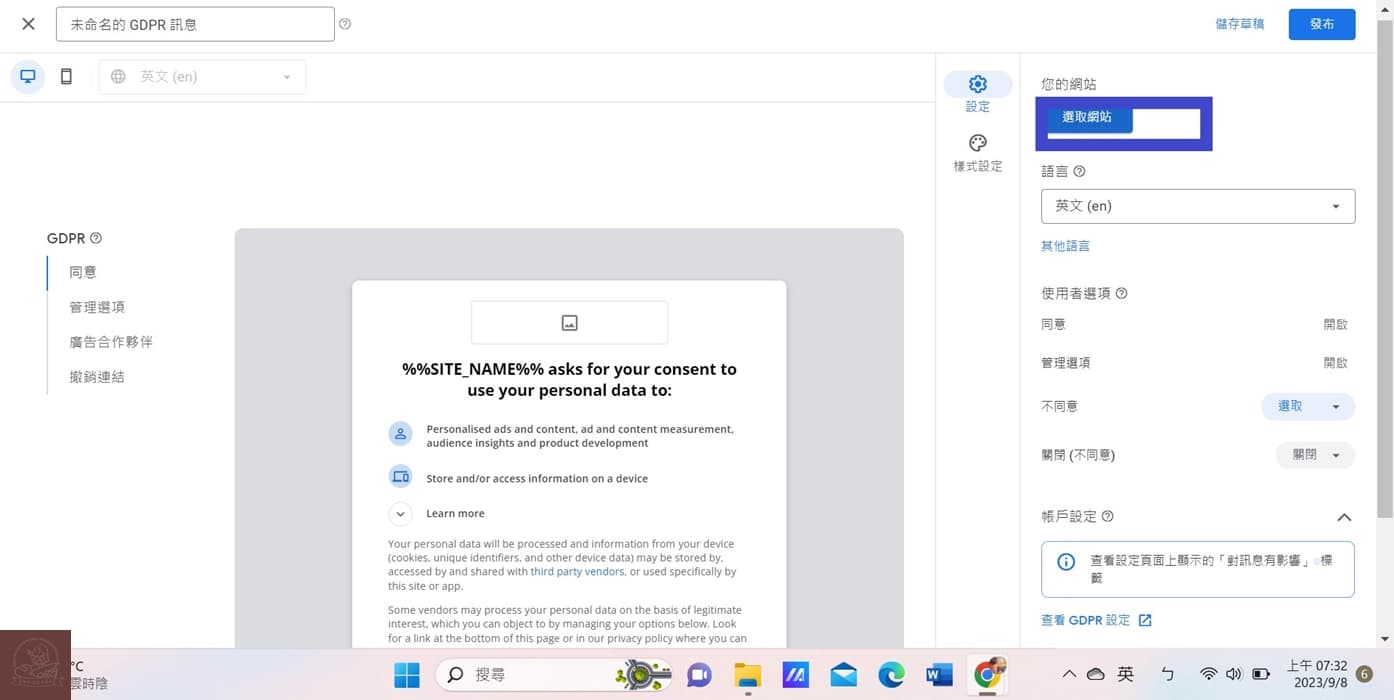Screen dimensions: 1394x700
Task: Collapse the 帳戶設定 section
Action: tap(1344, 517)
